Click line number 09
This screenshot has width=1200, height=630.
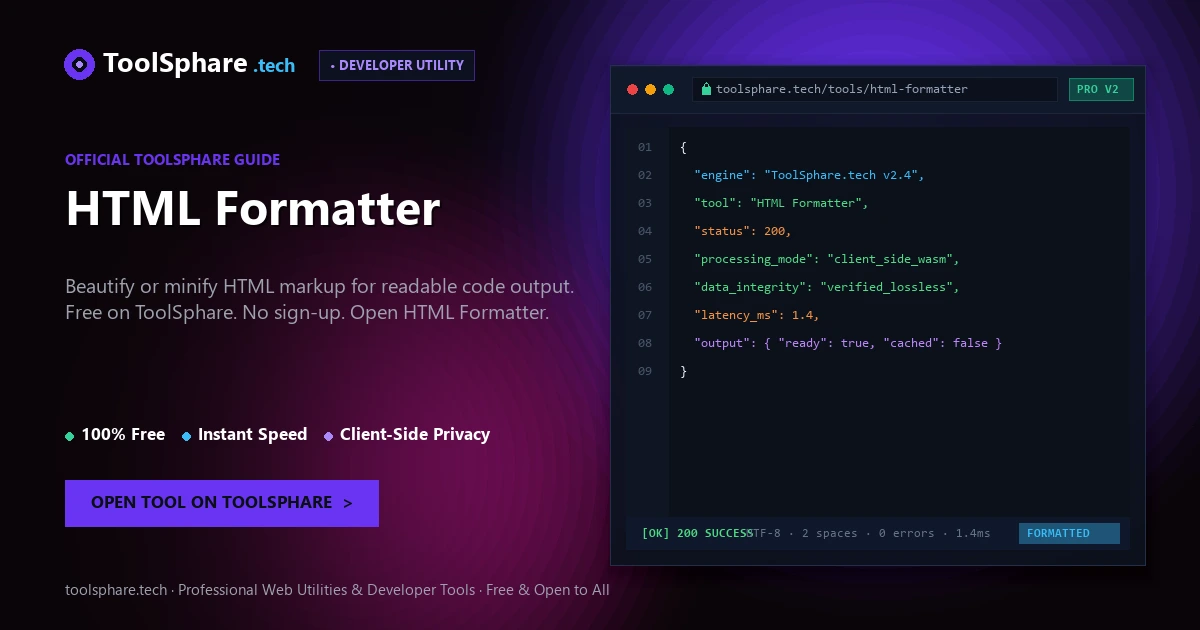(644, 371)
